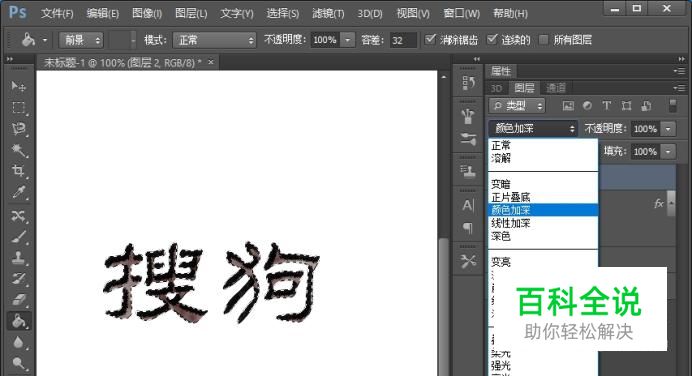
Task: Choose 线性加深 blend mode
Action: pyautogui.click(x=543, y=223)
